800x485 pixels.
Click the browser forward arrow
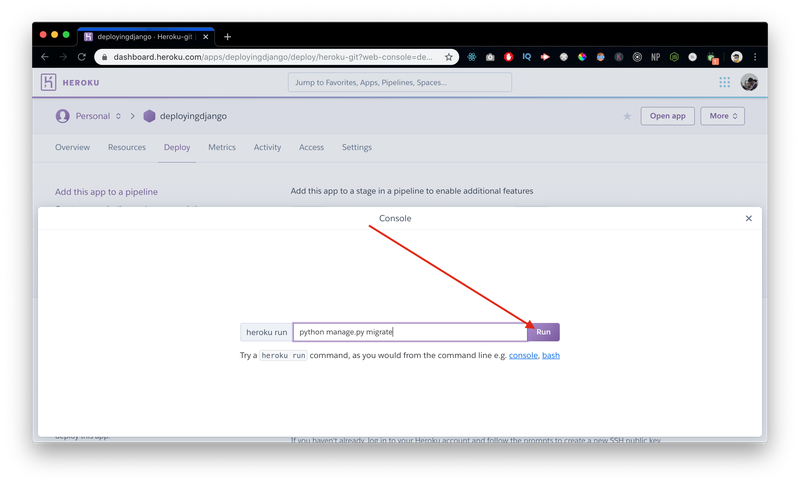tap(63, 57)
